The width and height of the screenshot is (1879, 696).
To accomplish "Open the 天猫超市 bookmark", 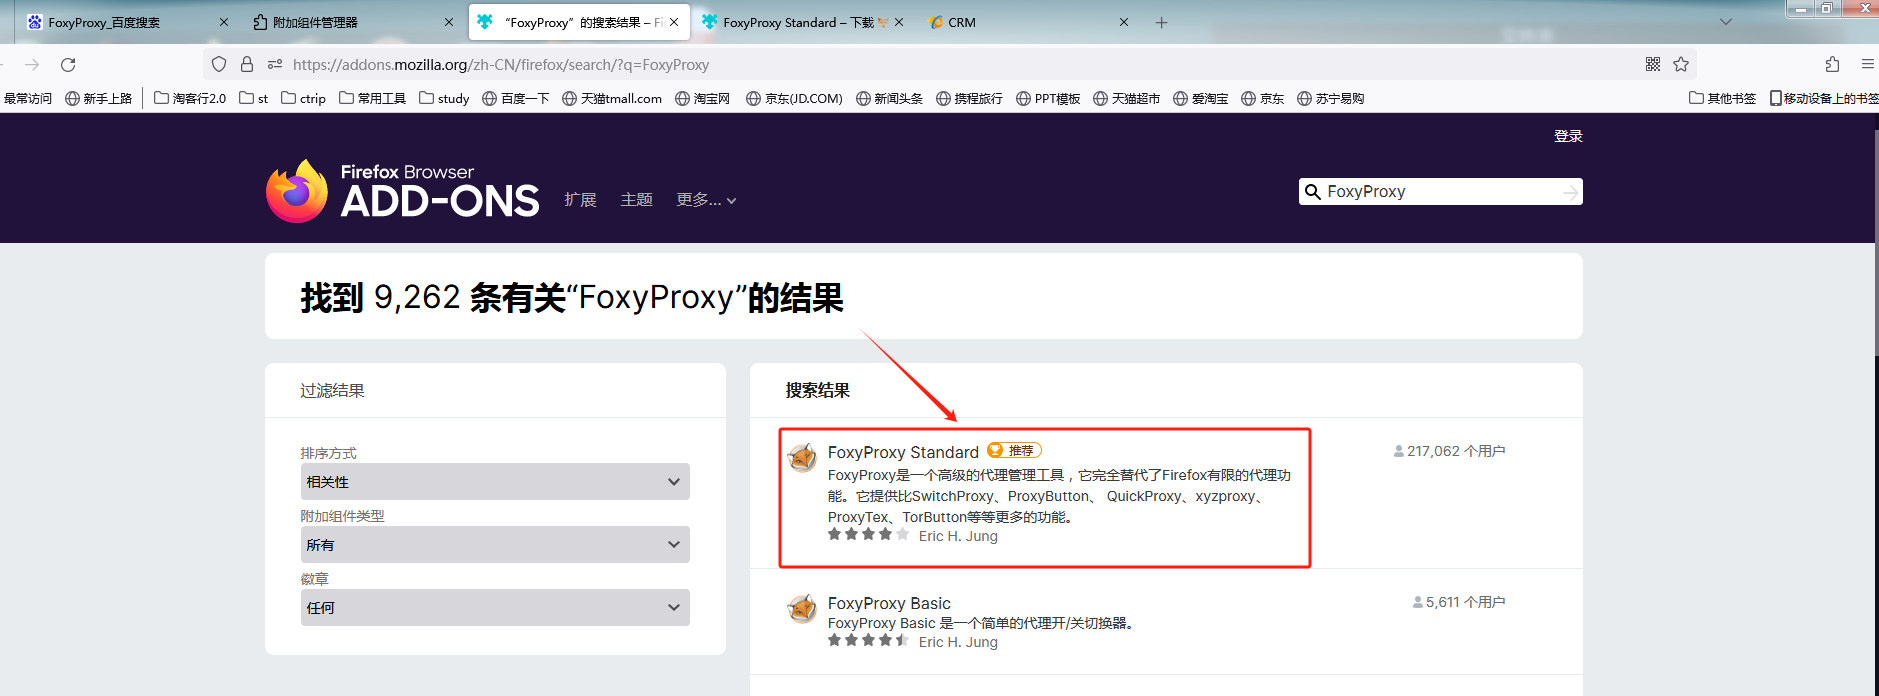I will [1126, 98].
